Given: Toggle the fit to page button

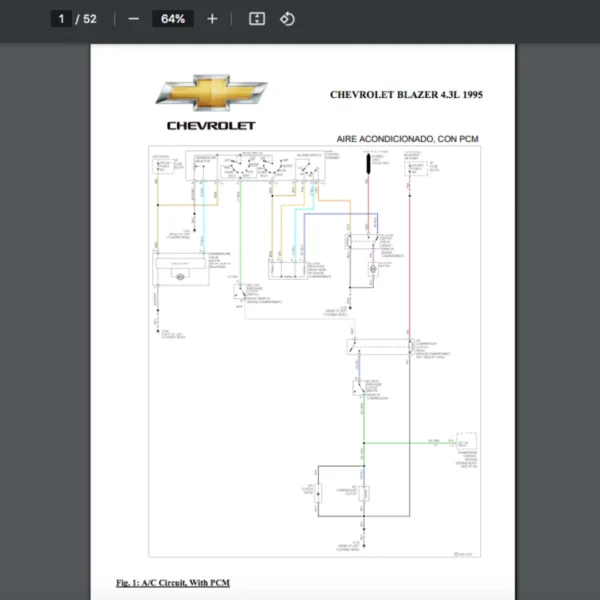Looking at the screenshot, I should 257,19.
